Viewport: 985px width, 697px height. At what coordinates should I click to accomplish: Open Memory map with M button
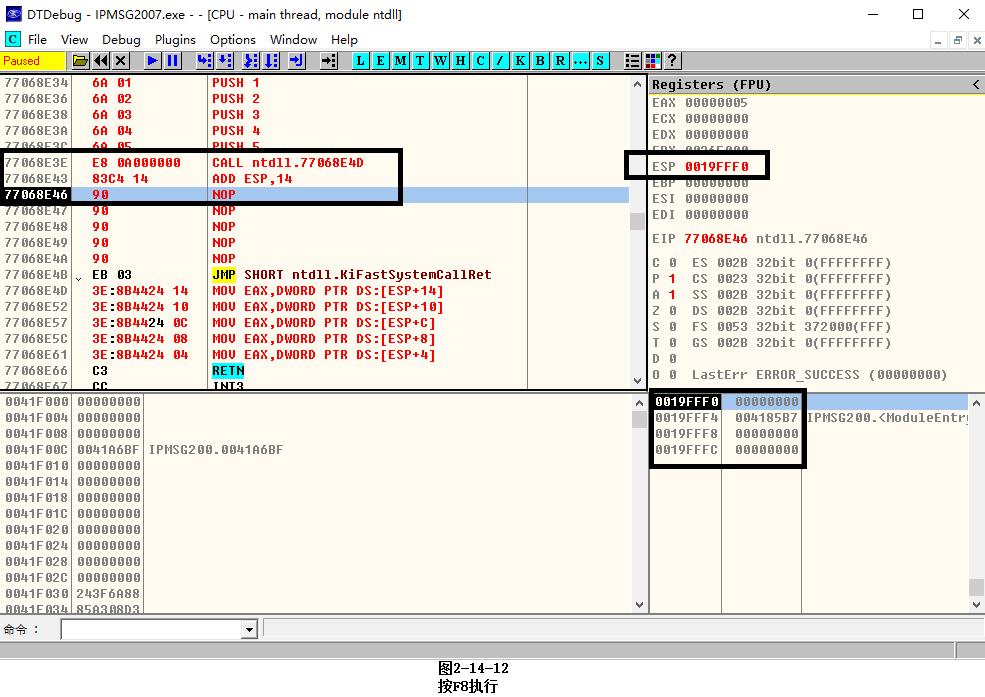click(400, 61)
